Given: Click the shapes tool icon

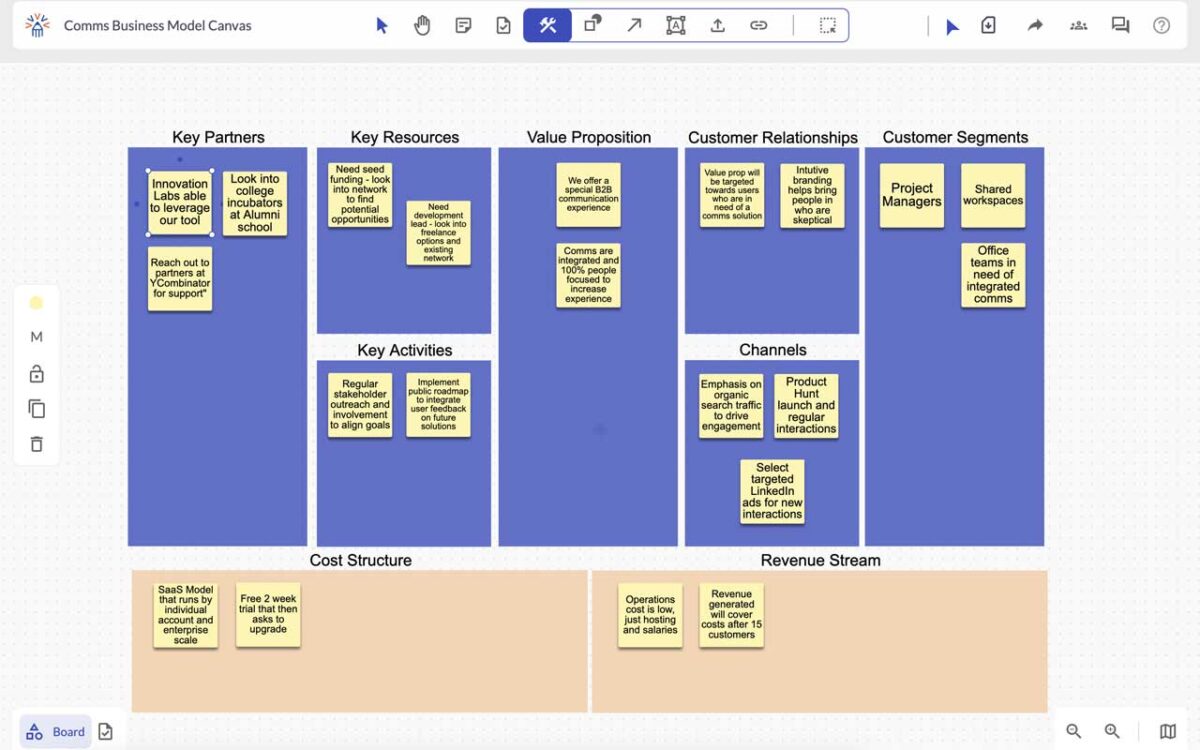Looking at the screenshot, I should 593,25.
